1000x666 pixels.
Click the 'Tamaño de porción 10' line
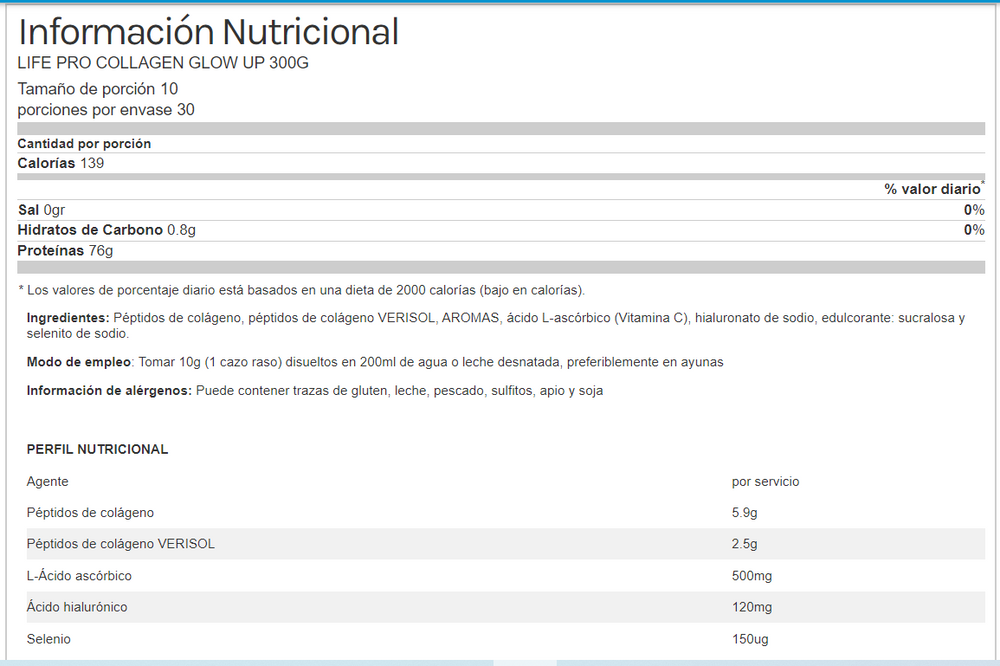click(x=98, y=89)
